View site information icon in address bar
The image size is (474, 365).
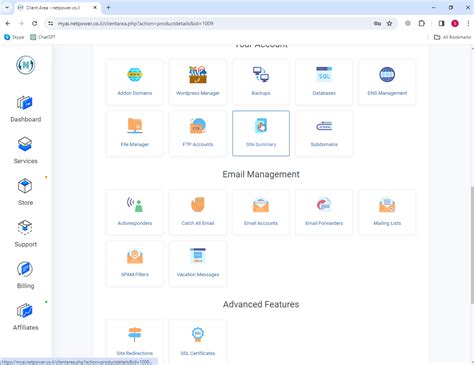pos(51,23)
